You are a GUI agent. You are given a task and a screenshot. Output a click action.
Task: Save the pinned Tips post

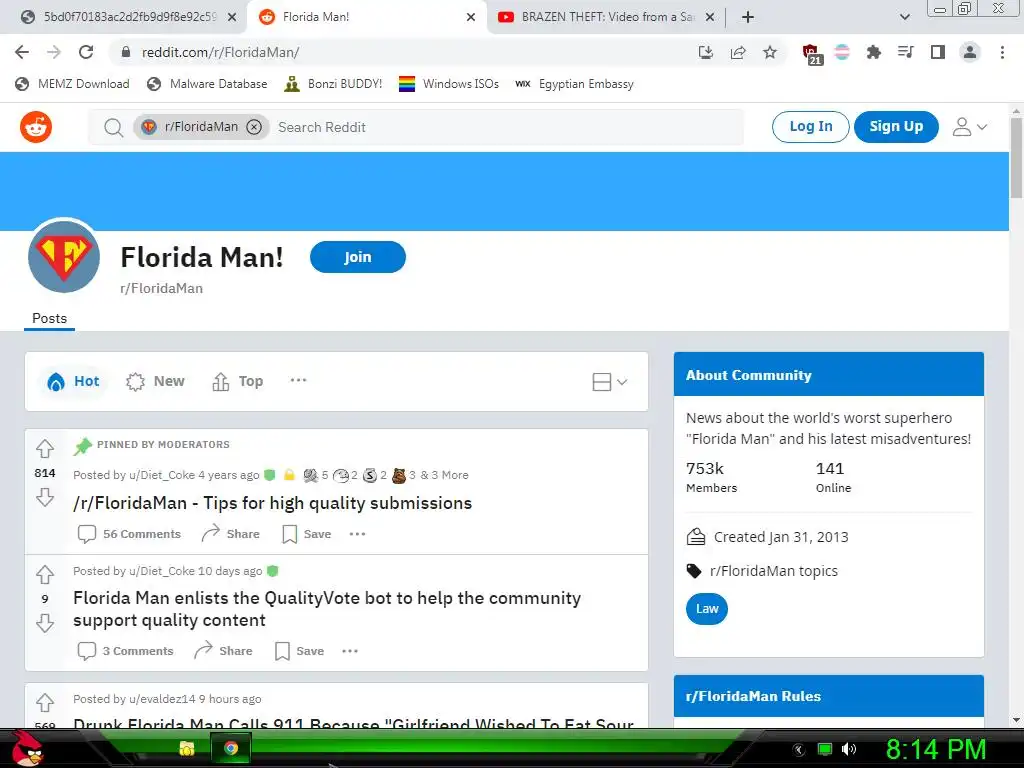pyautogui.click(x=306, y=534)
